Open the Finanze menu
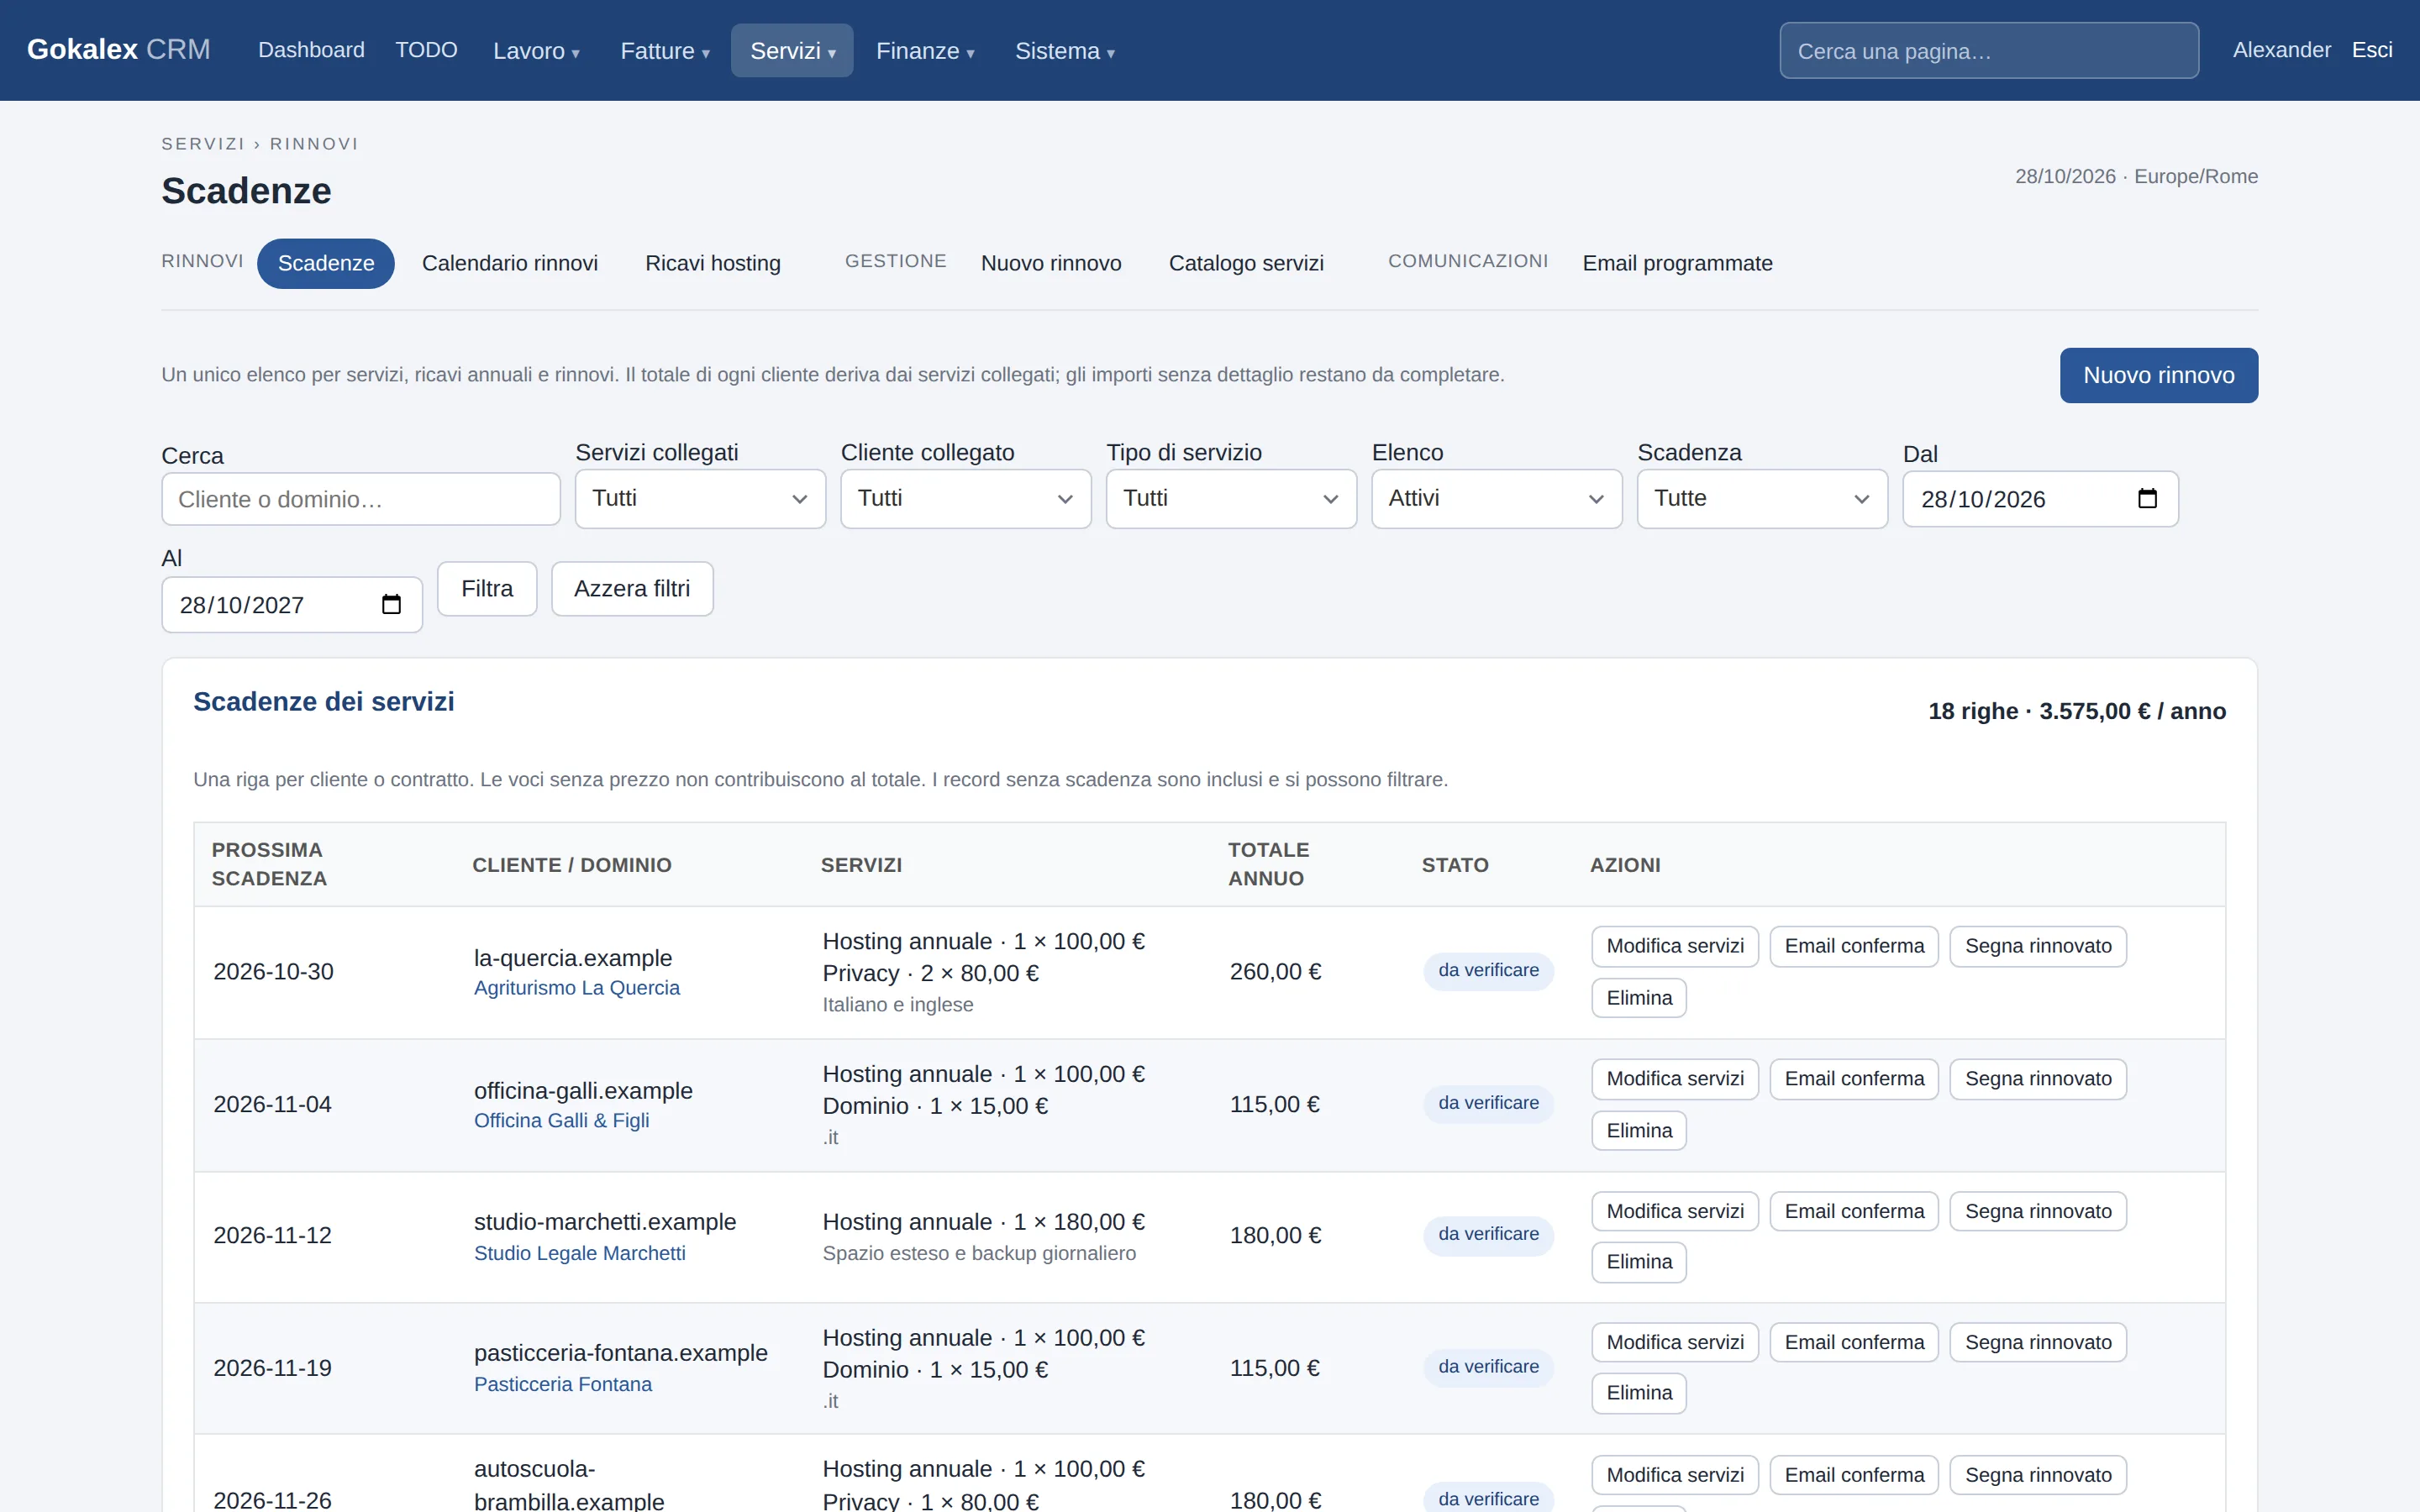 pos(924,50)
